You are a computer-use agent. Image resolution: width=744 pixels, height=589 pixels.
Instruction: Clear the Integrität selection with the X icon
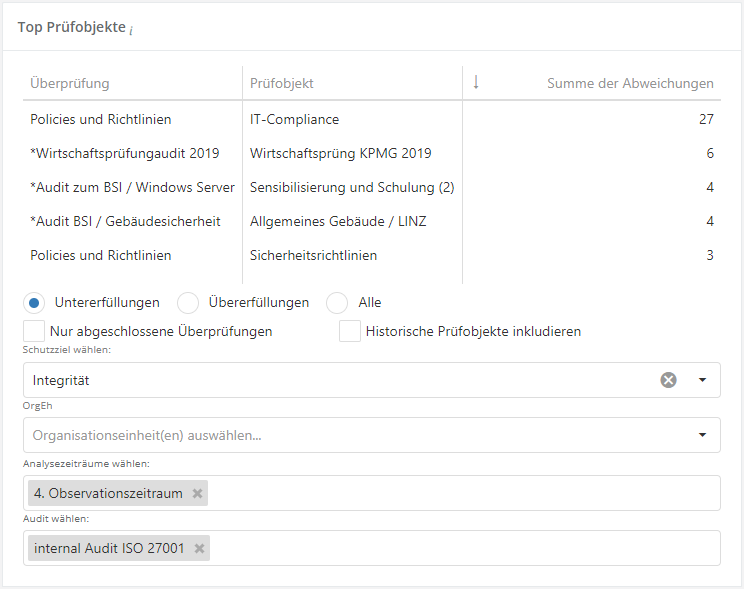pyautogui.click(x=668, y=380)
